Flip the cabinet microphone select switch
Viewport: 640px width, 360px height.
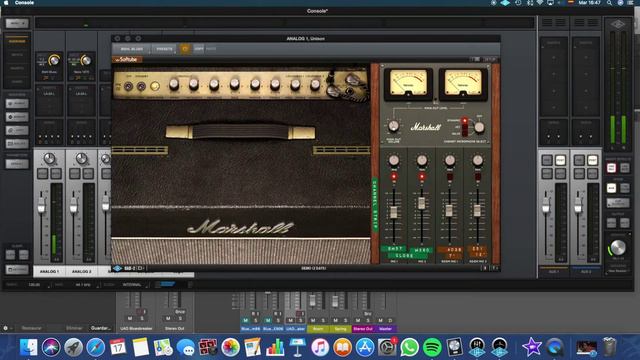464,127
